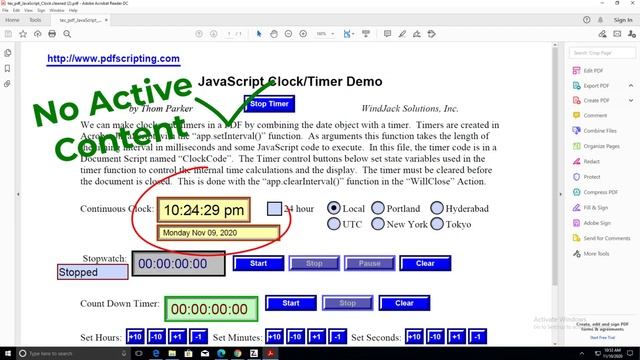Viewport: 640px width, 360px height.
Task: Click the star bookmark icon in toolbar
Action: click(23, 34)
